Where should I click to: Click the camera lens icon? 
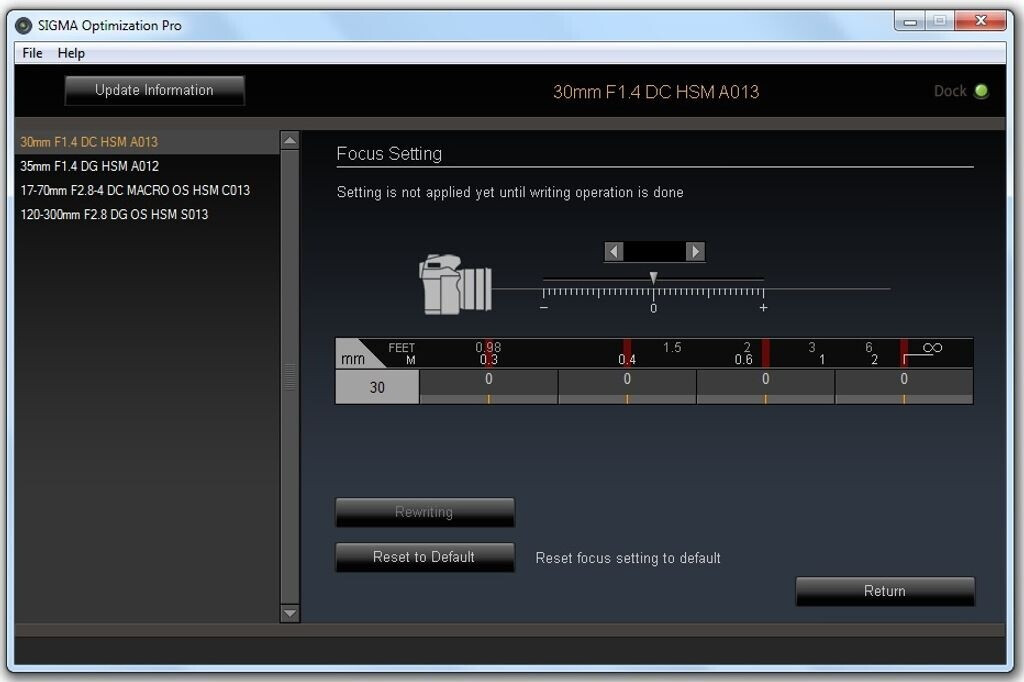click(x=455, y=285)
